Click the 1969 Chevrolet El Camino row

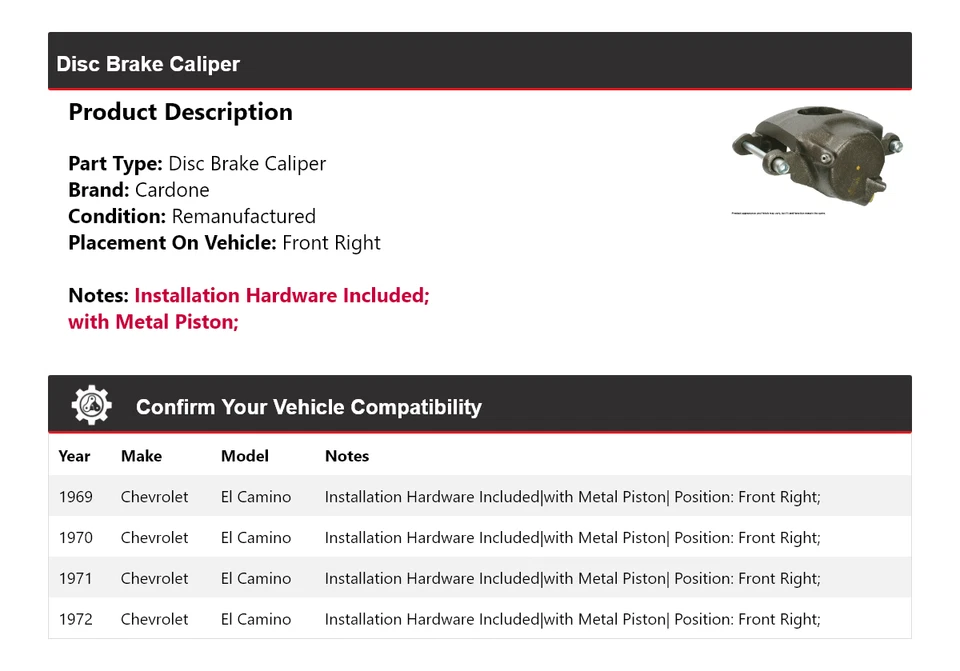tap(480, 497)
